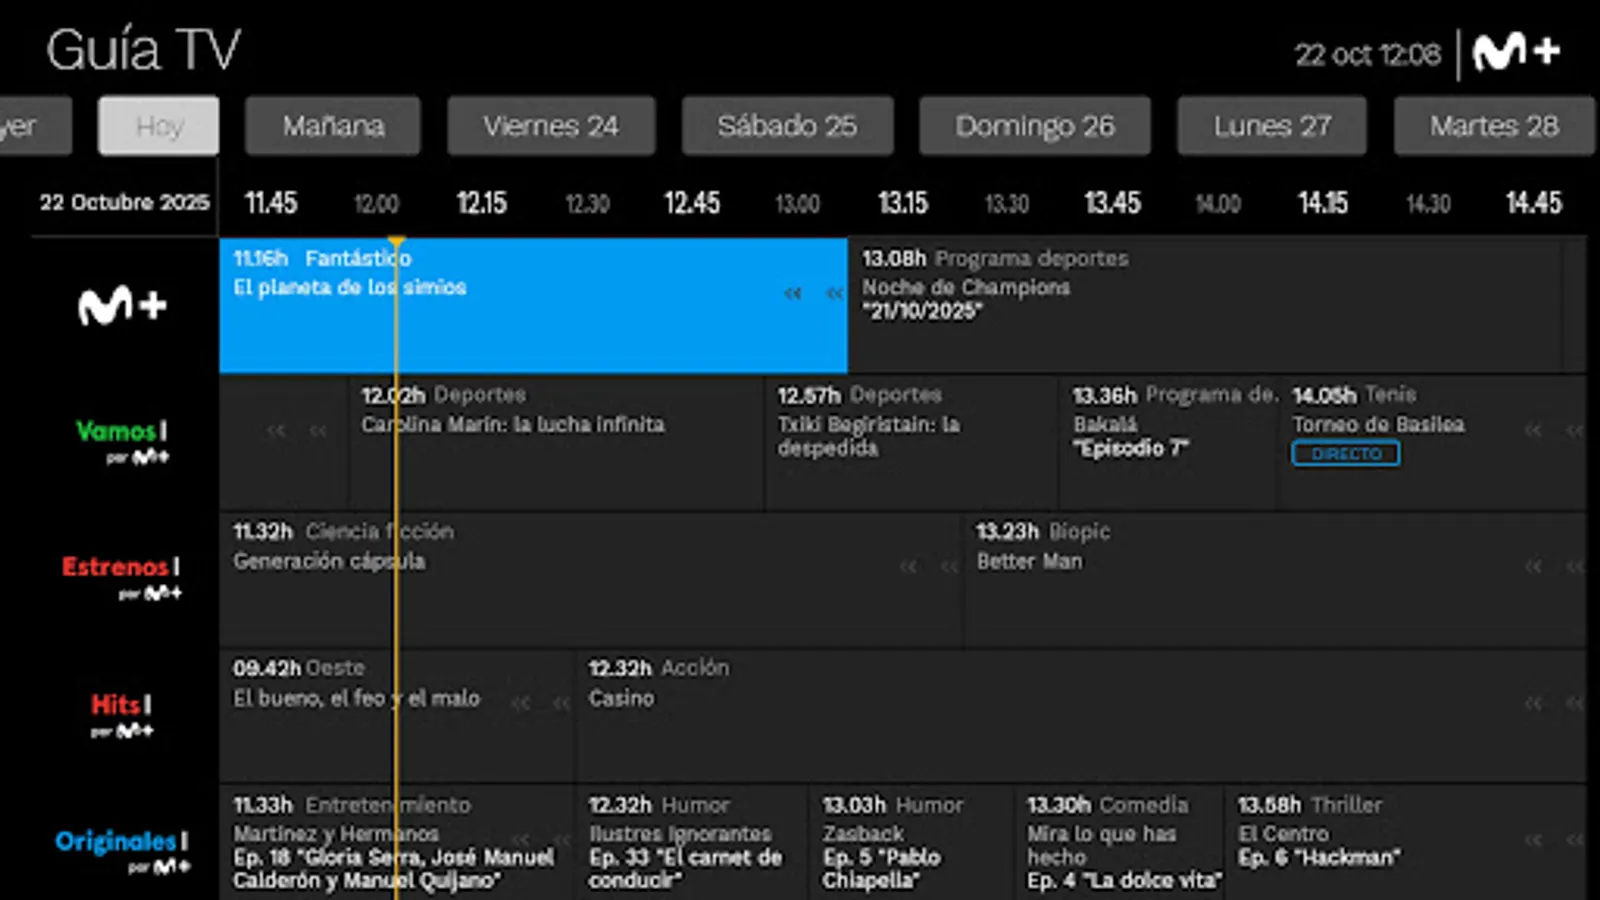1600x900 pixels.
Task: Click the Movistar Plus+ logo at top right
Action: 1516,52
